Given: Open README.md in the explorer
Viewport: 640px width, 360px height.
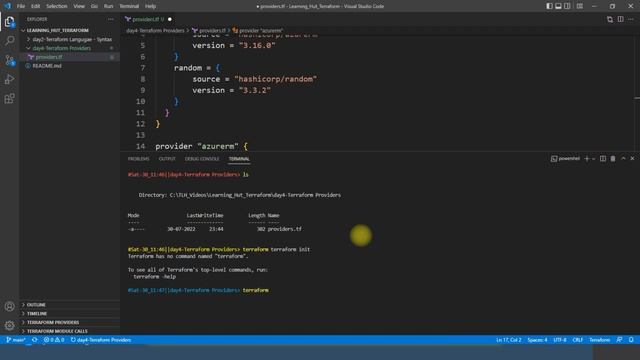Looking at the screenshot, I should 69,66.
